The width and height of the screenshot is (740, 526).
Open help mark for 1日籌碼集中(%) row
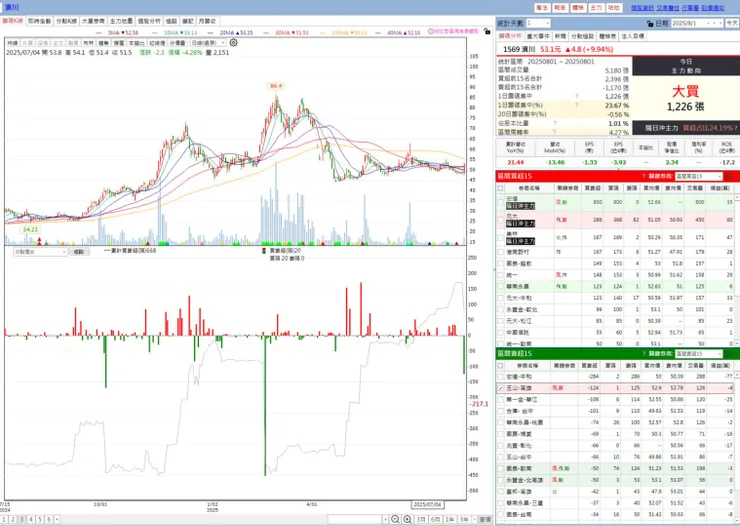[577, 105]
